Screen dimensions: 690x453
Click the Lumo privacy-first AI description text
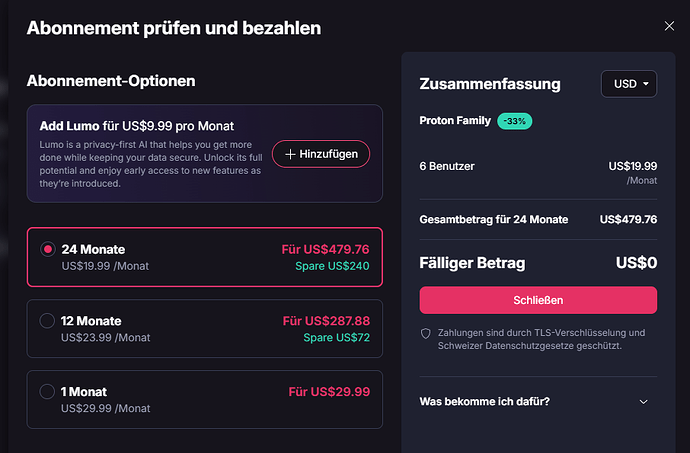click(150, 164)
